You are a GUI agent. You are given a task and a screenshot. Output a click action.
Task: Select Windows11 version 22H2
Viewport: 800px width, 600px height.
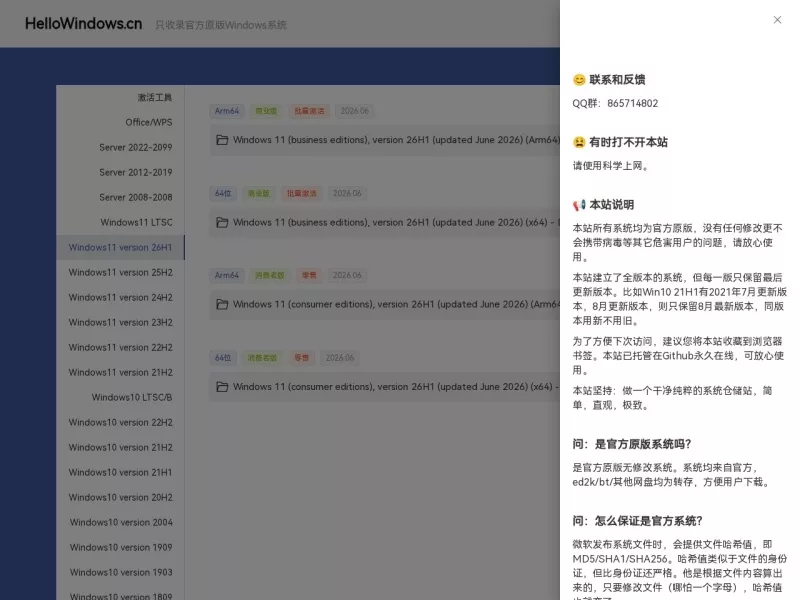(120, 347)
